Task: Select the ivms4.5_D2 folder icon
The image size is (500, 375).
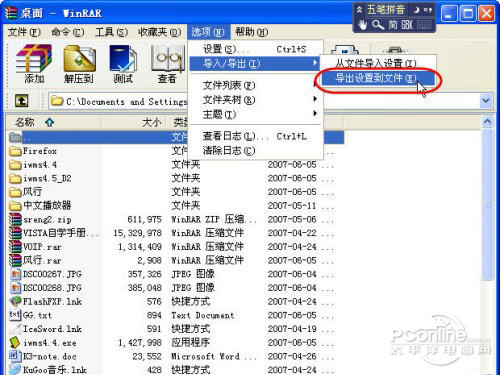Action: pos(15,179)
